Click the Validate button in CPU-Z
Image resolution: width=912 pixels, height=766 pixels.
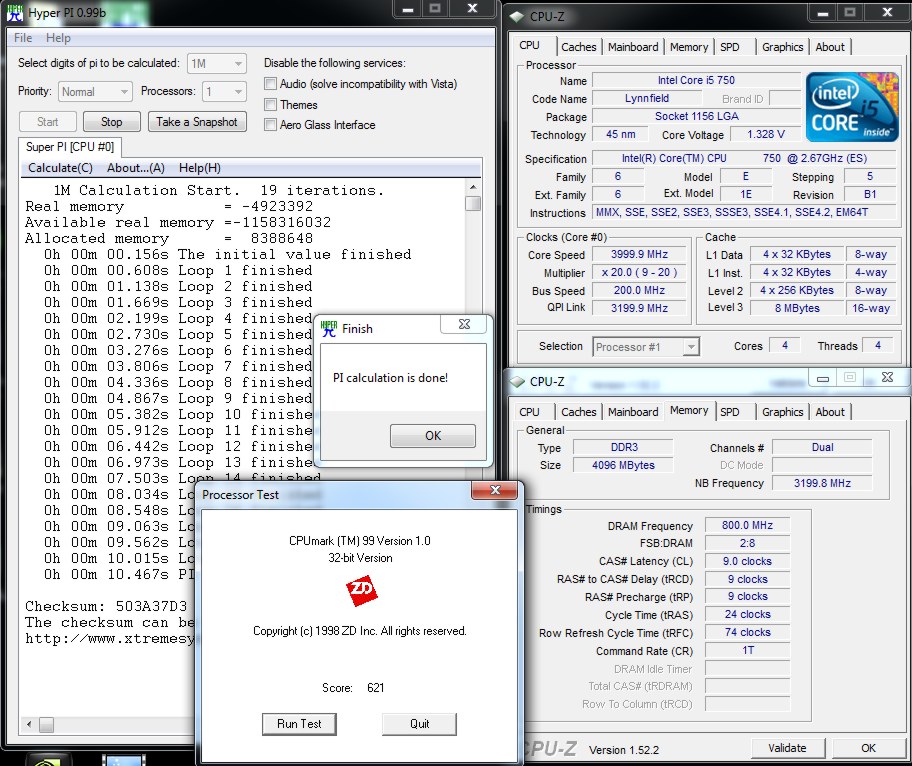[x=788, y=748]
